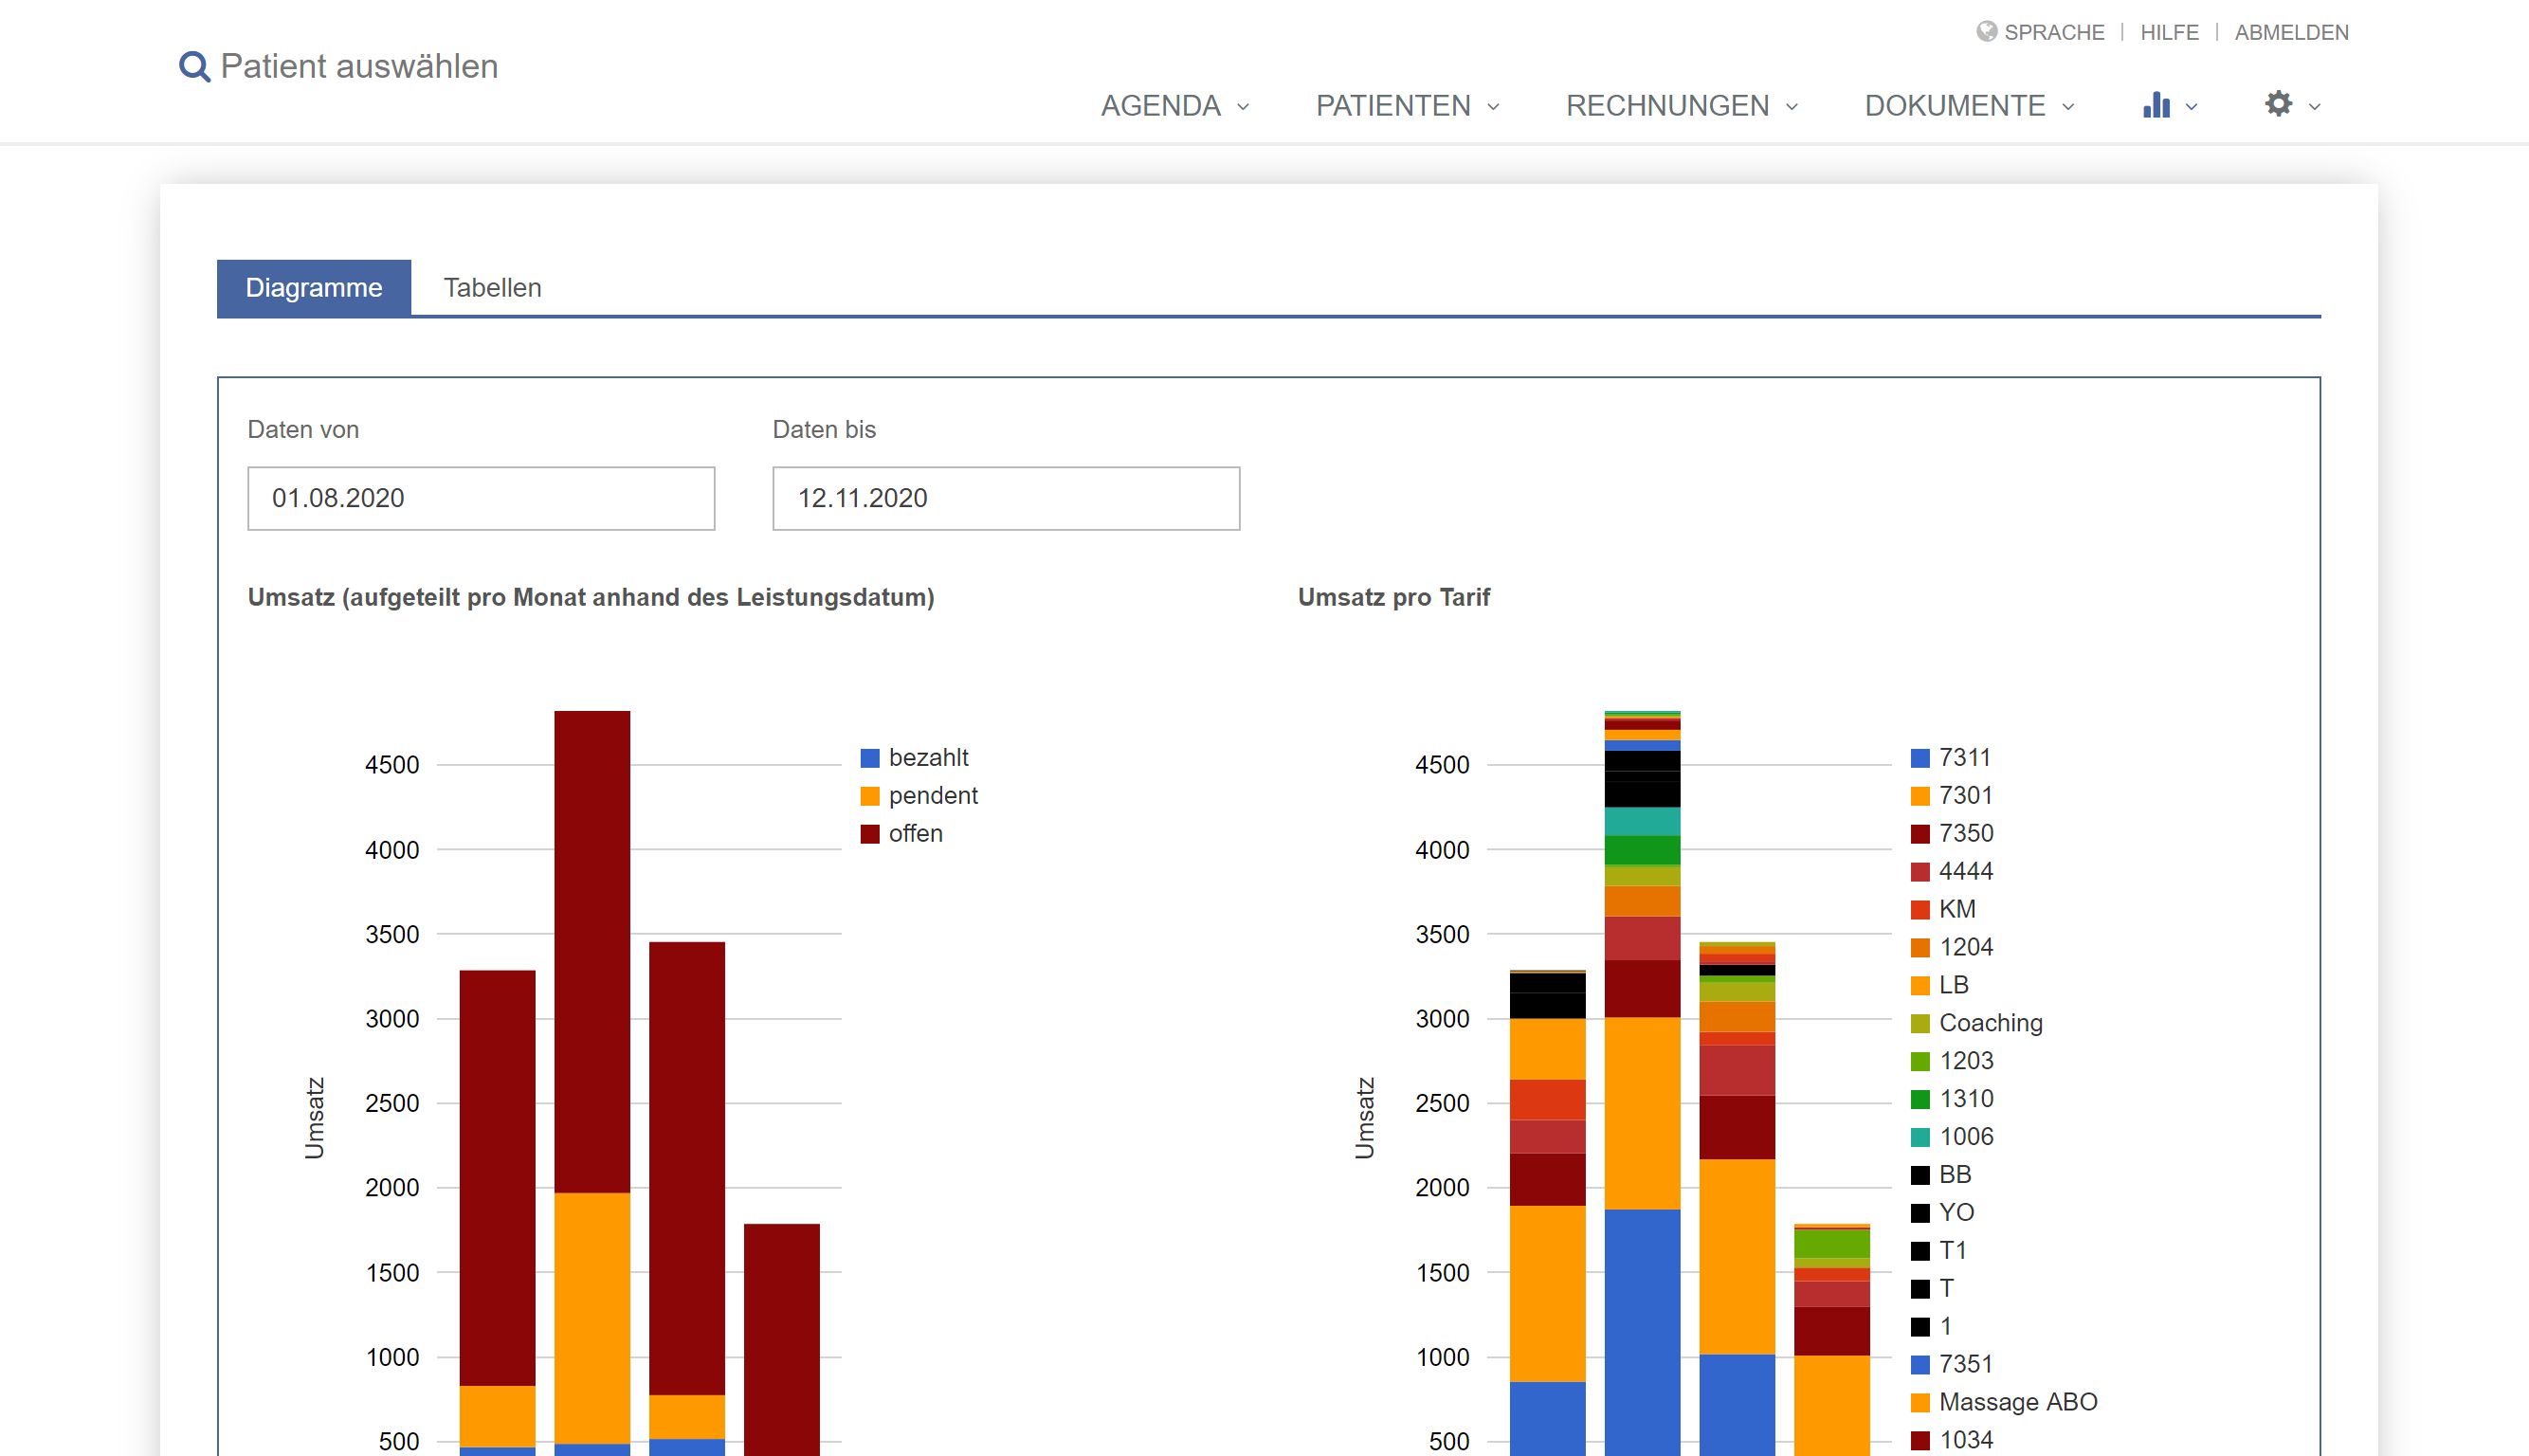Expand the AGENDA dropdown menu
The height and width of the screenshot is (1456, 2529).
tap(1175, 105)
